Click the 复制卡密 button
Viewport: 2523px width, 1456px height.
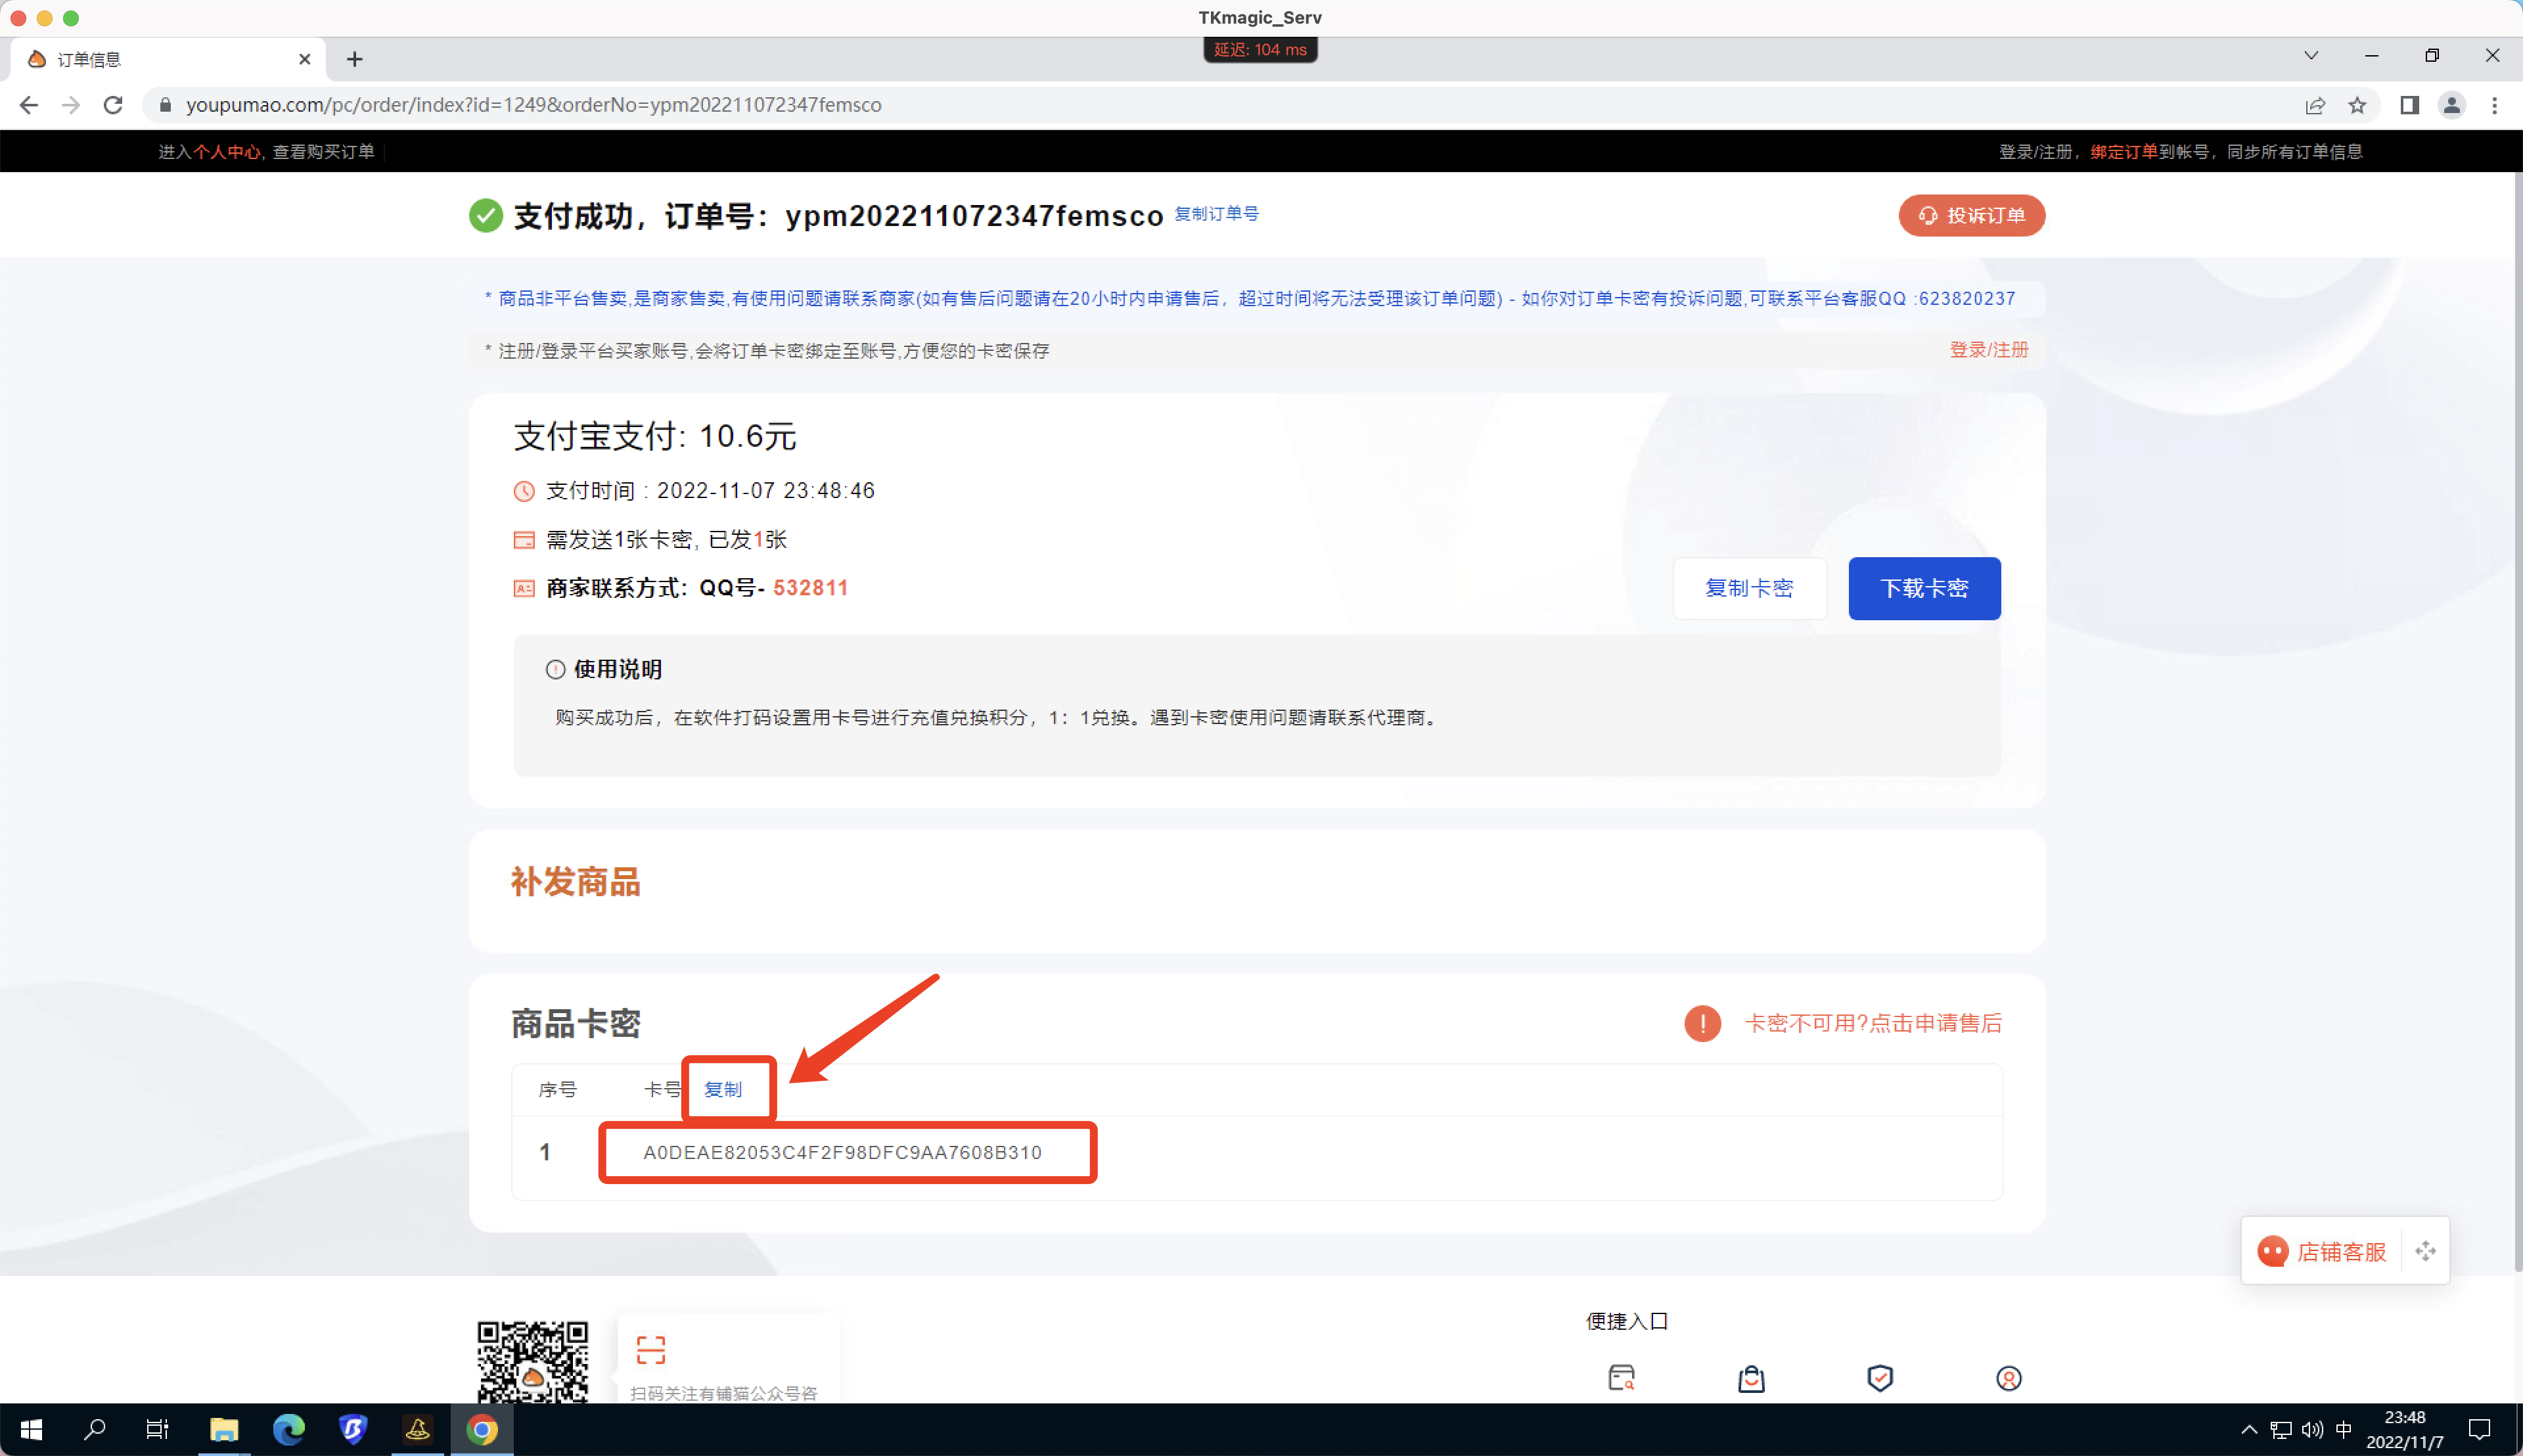pyautogui.click(x=1749, y=588)
